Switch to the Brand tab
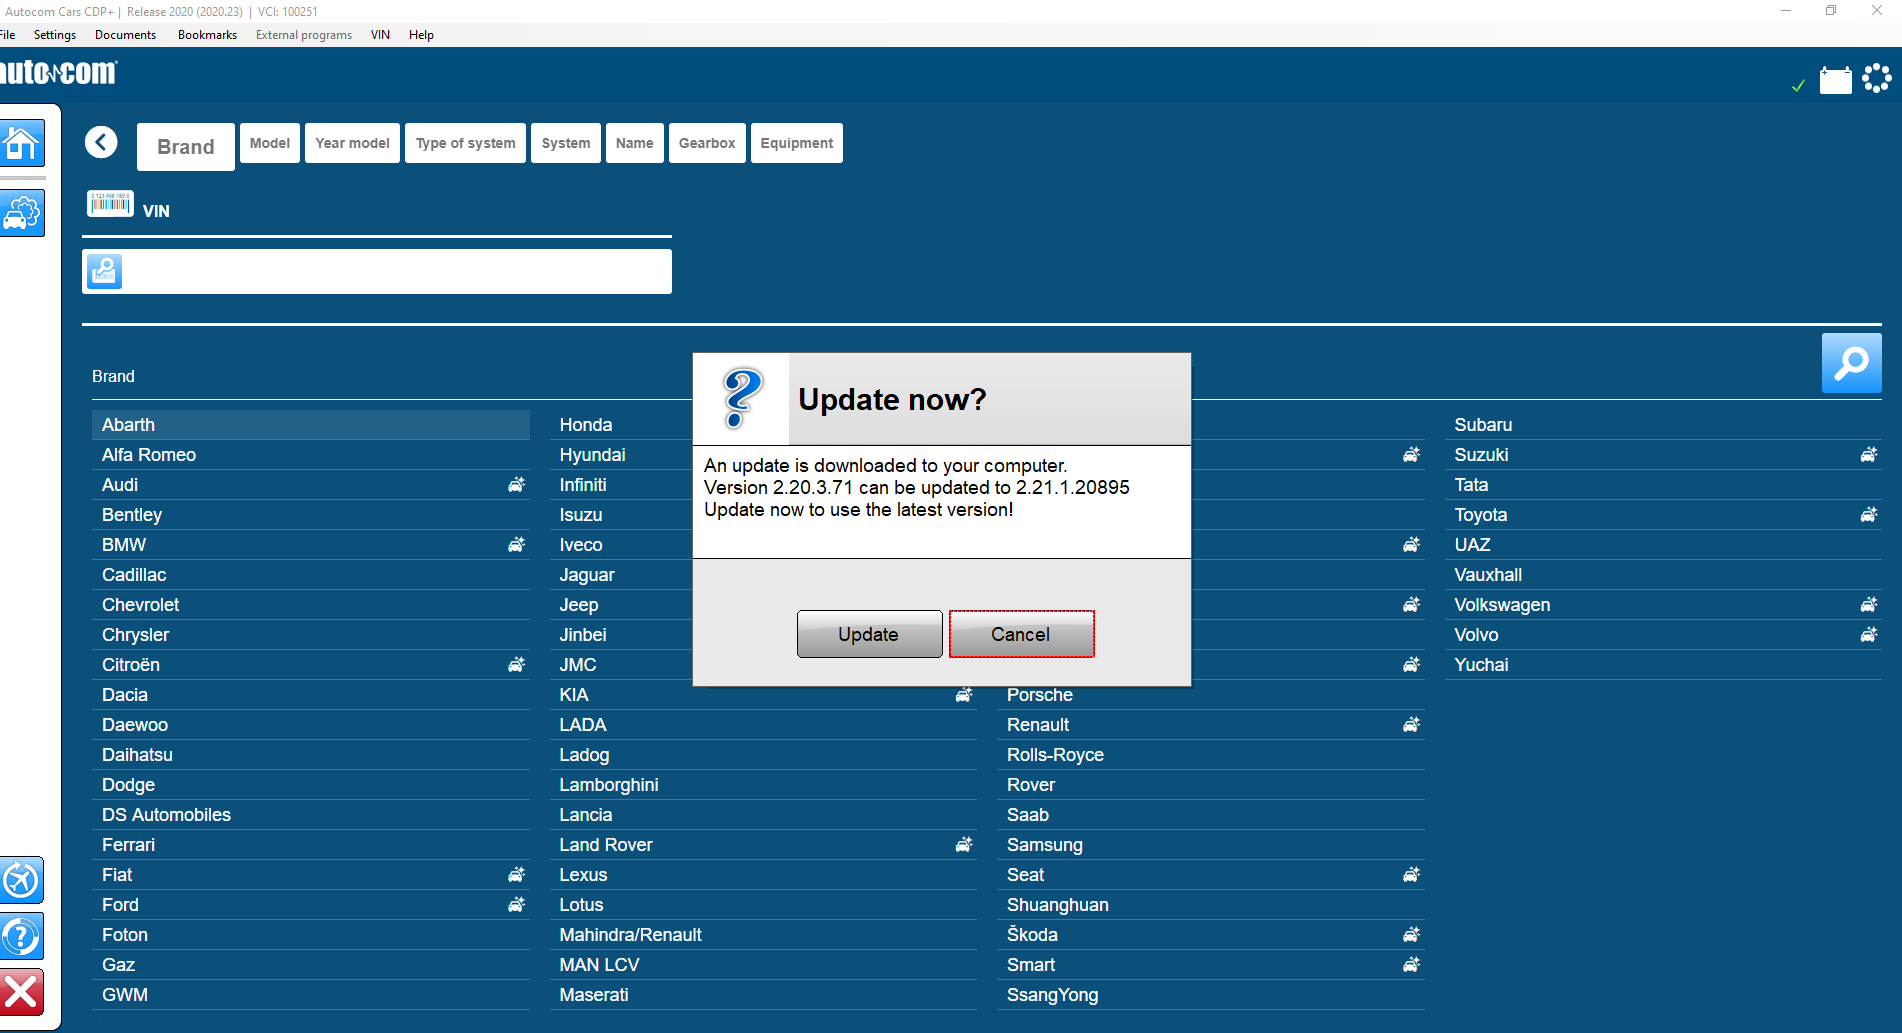This screenshot has height=1033, width=1902. [186, 147]
